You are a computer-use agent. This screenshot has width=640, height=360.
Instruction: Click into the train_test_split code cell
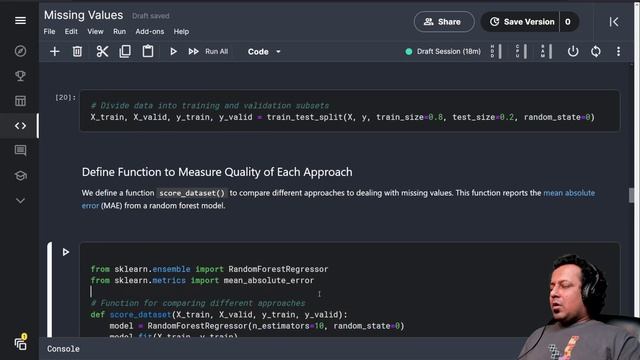click(x=350, y=111)
